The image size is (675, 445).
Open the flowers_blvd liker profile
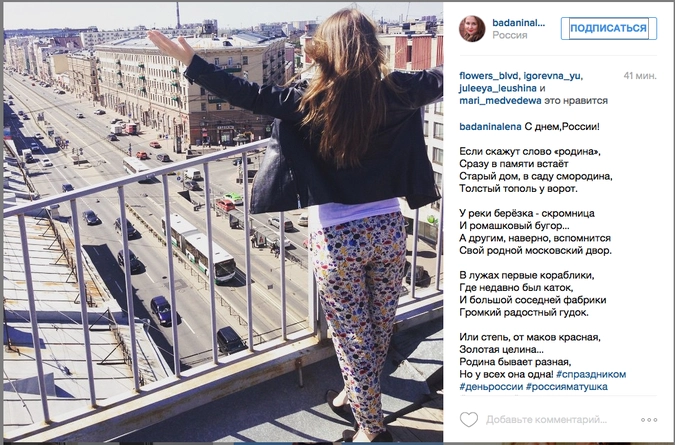click(x=489, y=76)
